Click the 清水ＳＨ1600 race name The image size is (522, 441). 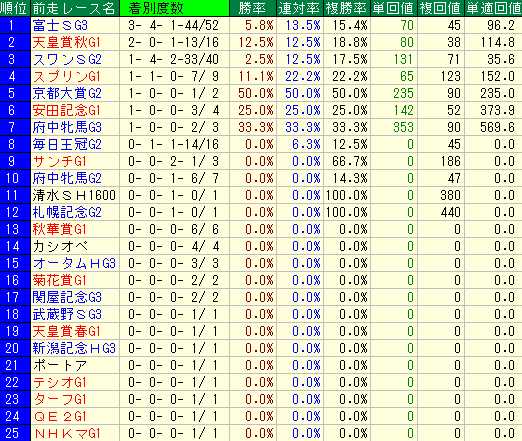coord(74,195)
